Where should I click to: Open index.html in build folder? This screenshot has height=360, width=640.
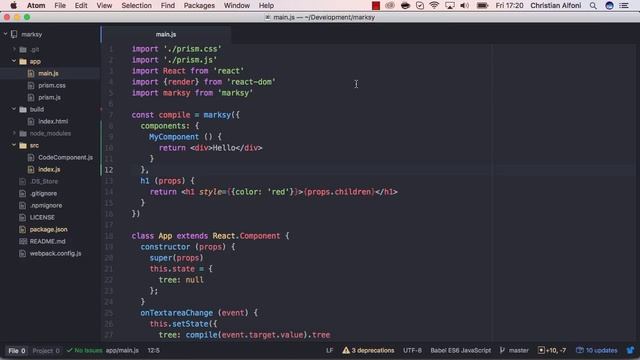coord(53,121)
